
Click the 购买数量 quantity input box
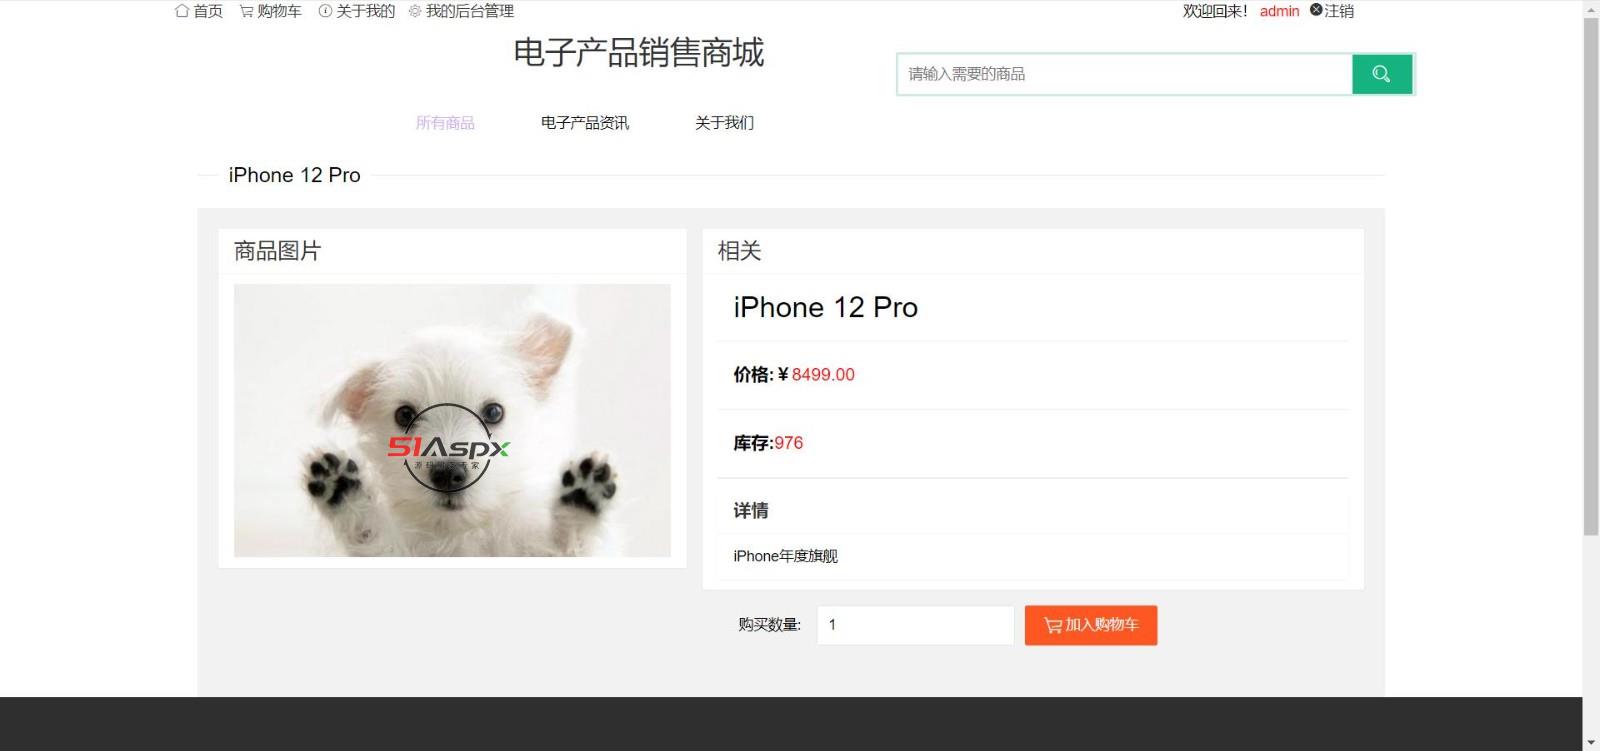(x=915, y=625)
